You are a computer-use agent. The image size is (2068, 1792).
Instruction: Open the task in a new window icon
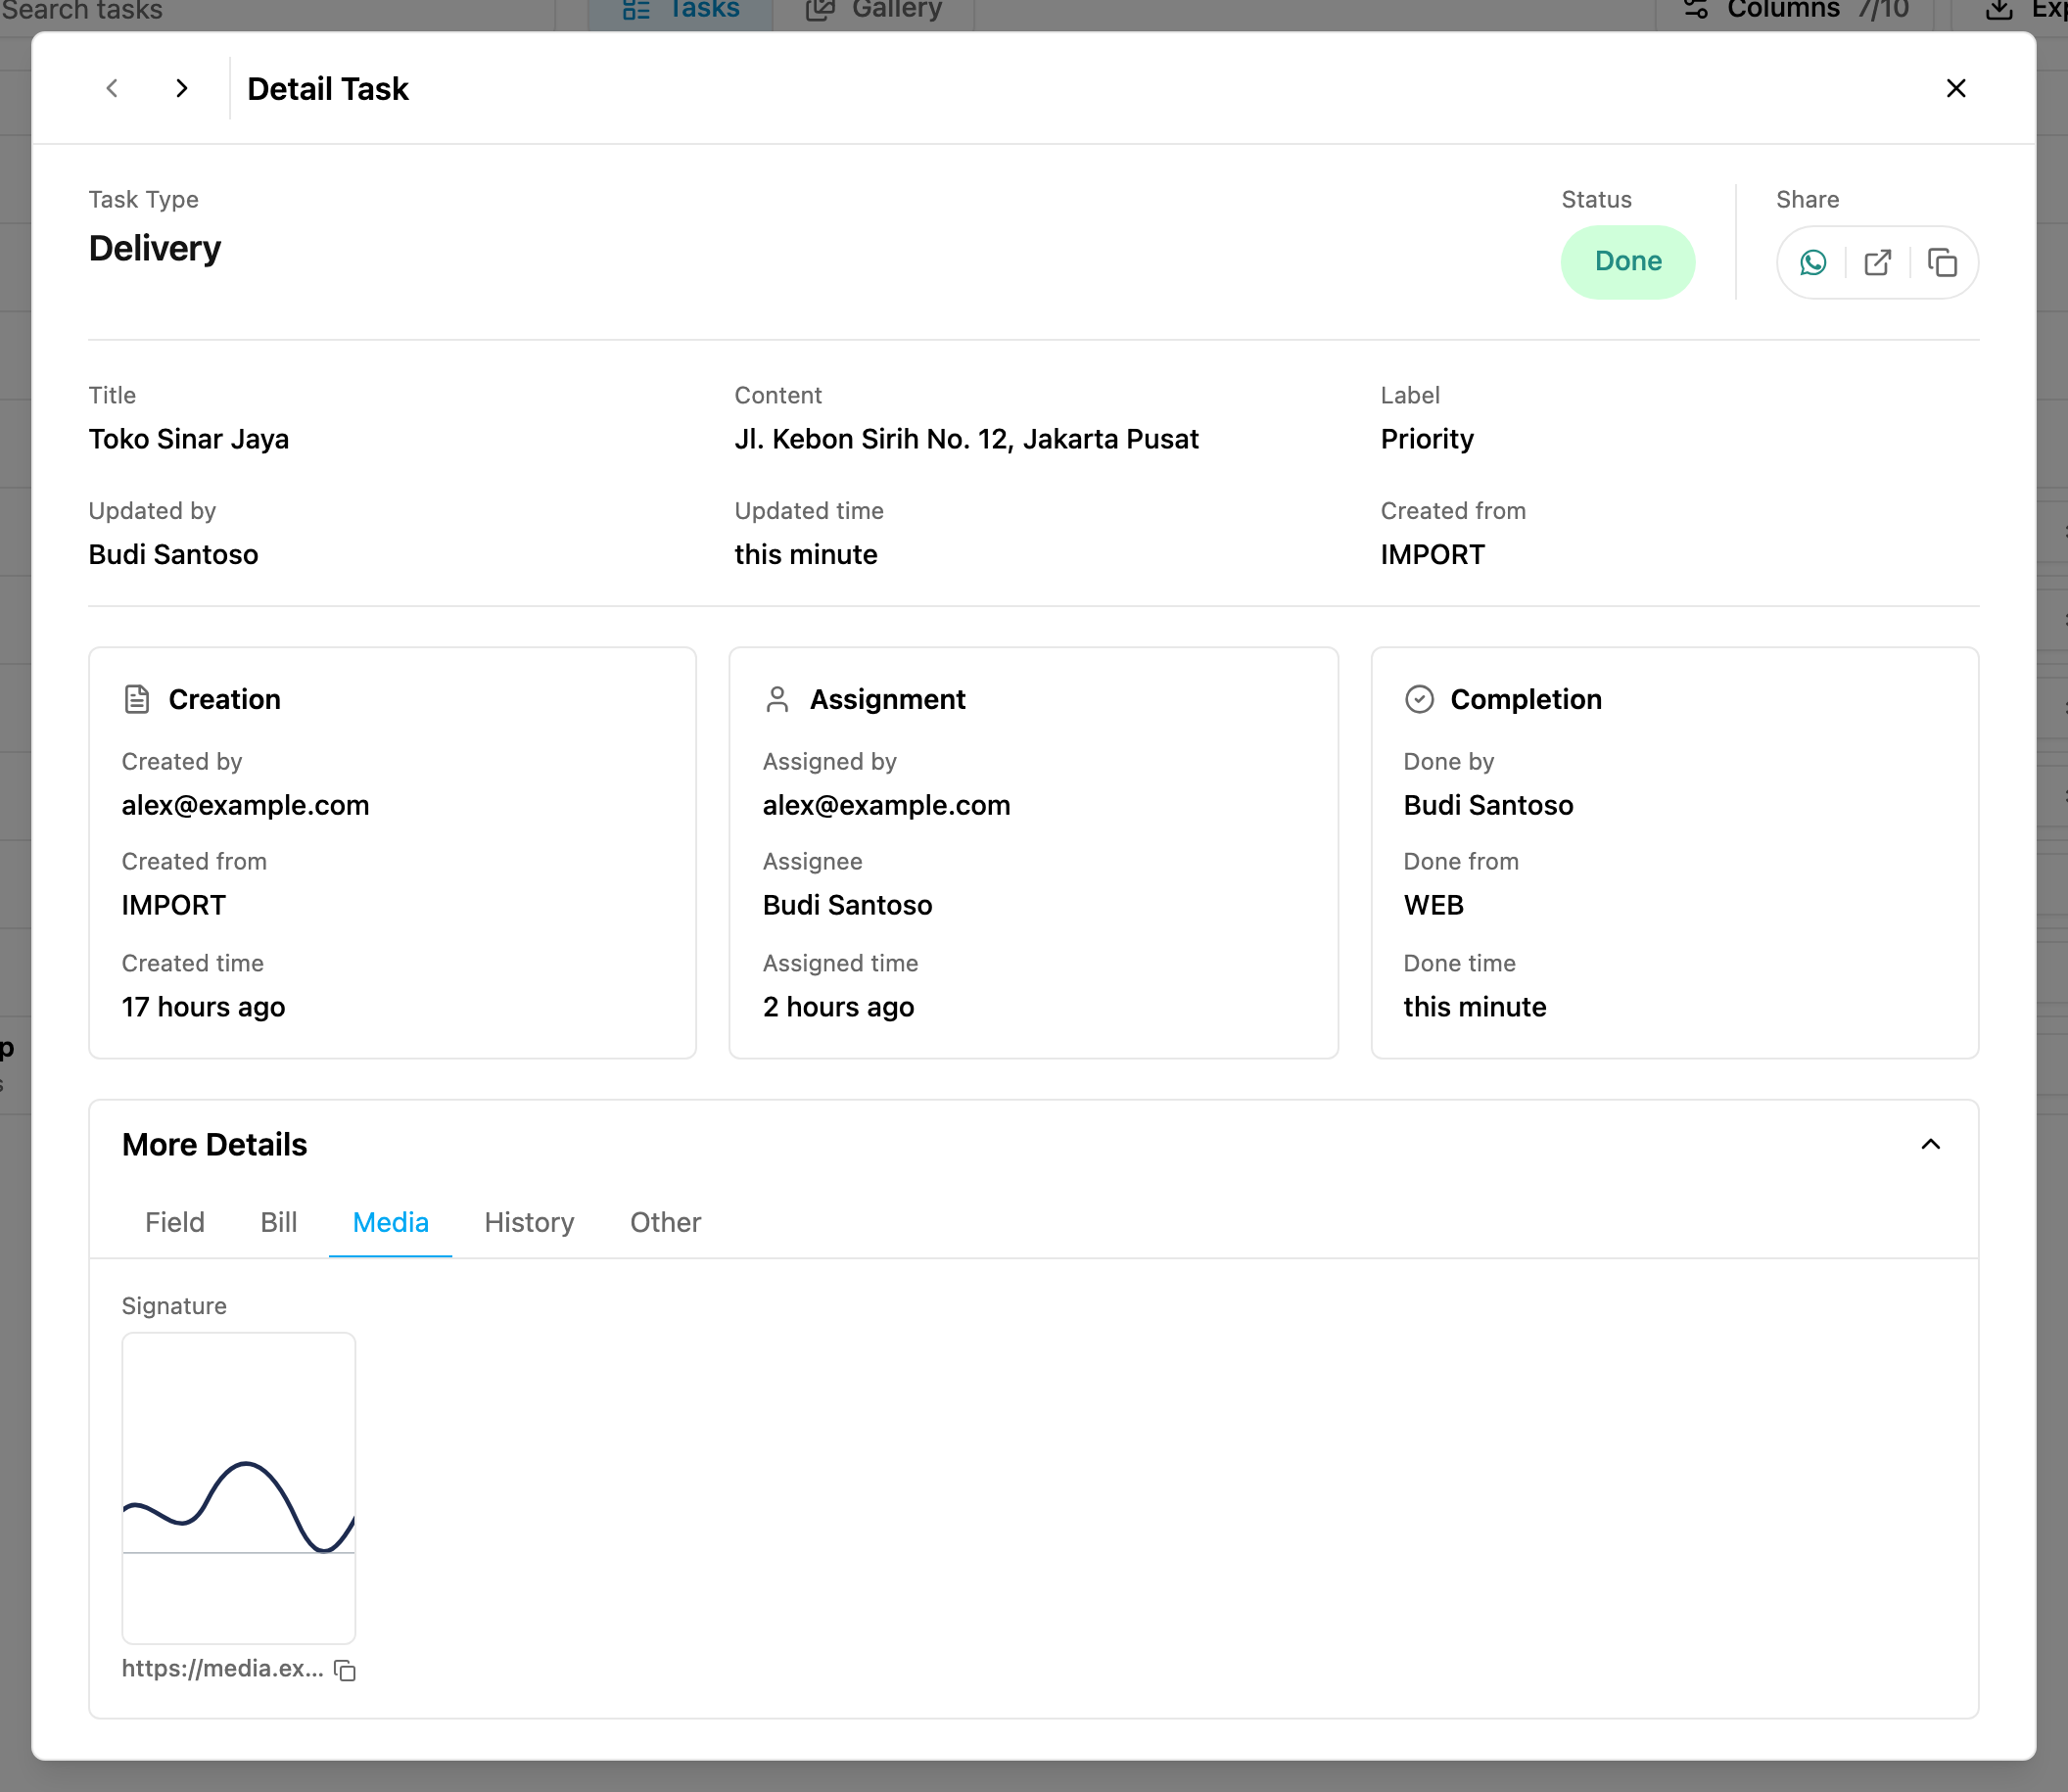click(1877, 262)
